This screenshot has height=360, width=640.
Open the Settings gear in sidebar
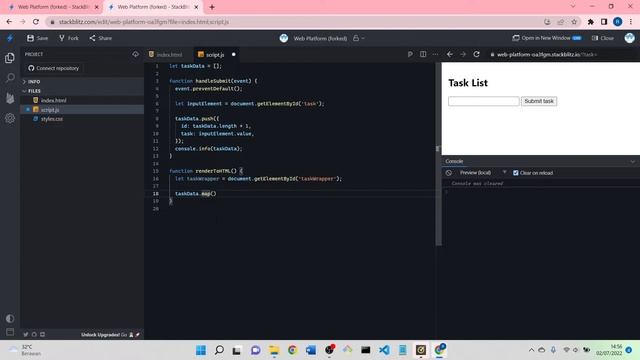click(x=10, y=118)
